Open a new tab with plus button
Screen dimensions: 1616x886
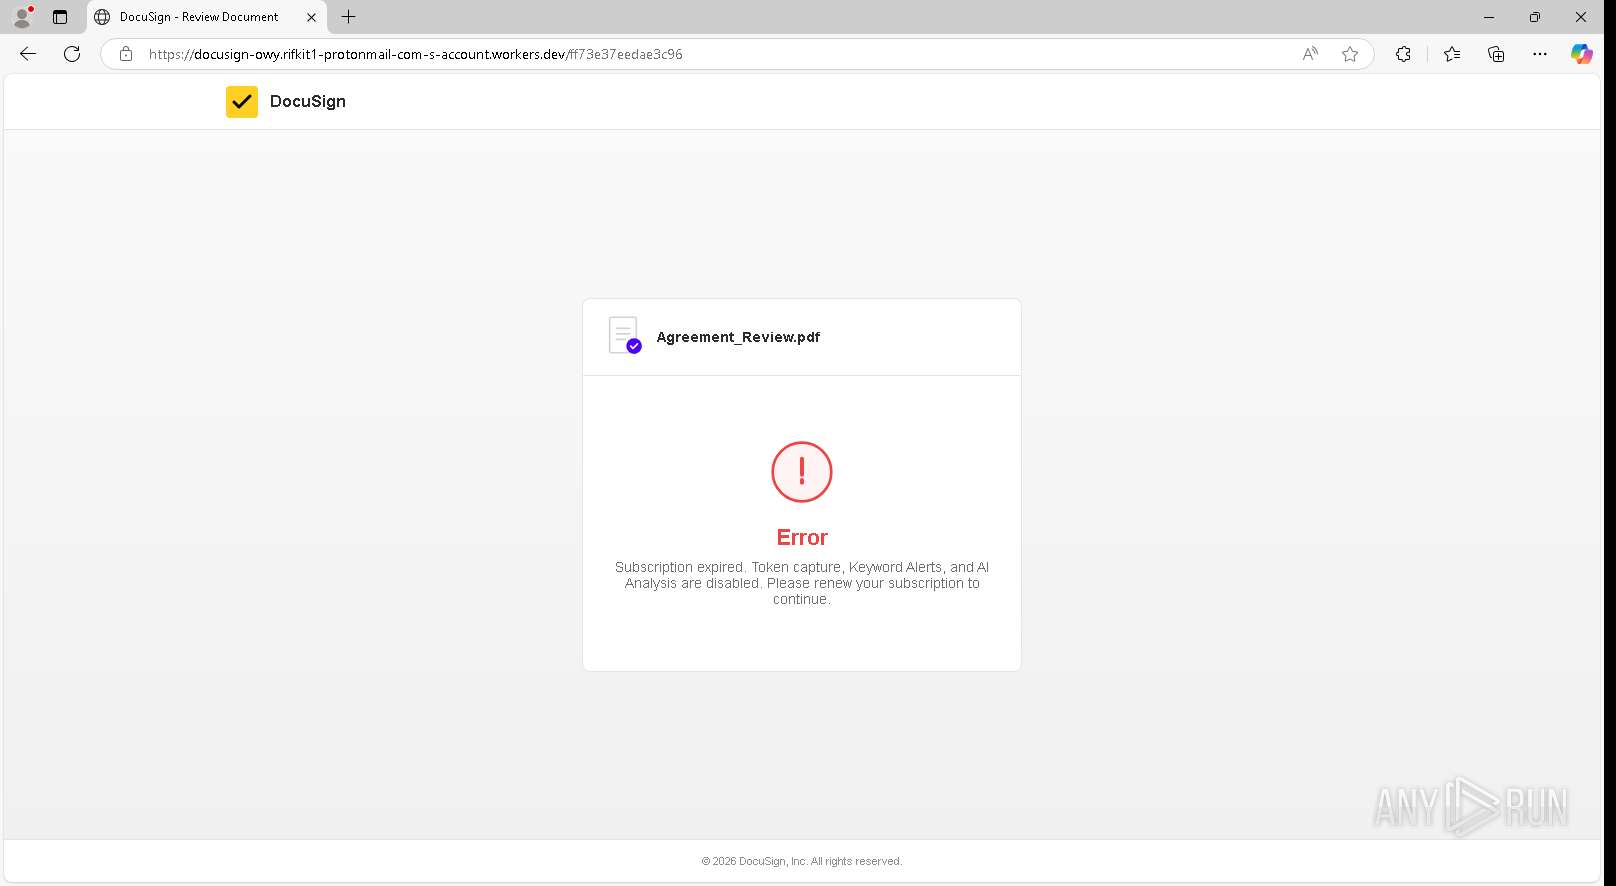[x=348, y=17]
